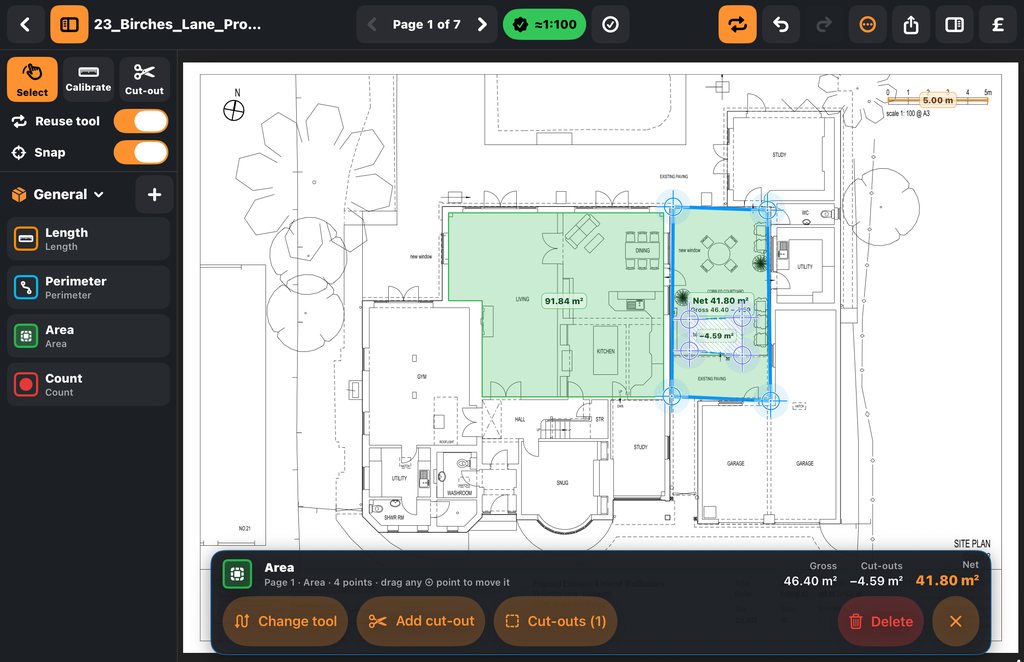Click the Change tool button
The width and height of the screenshot is (1024, 662).
click(x=285, y=621)
